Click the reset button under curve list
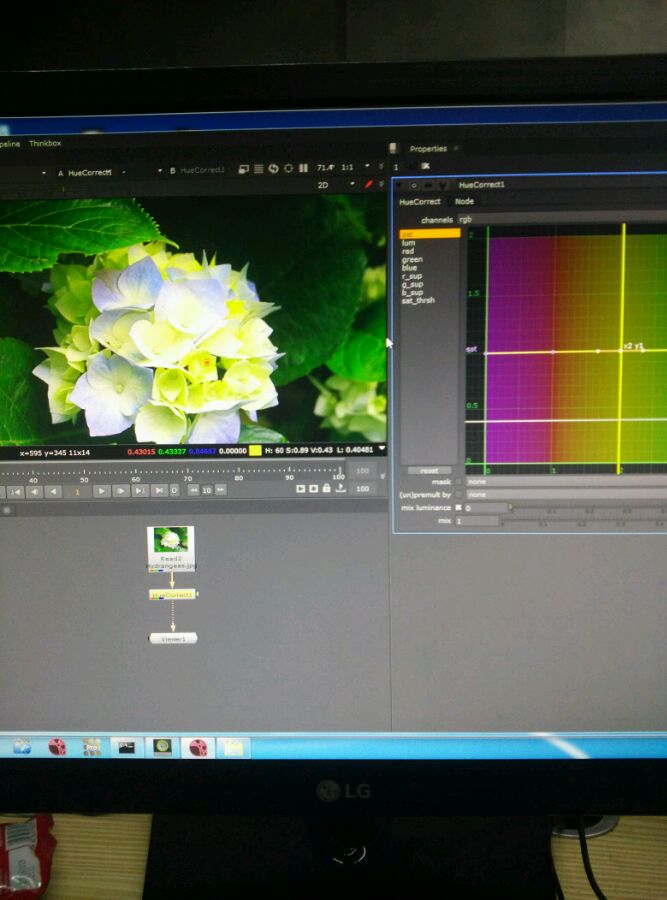The image size is (667, 900). pos(429,470)
